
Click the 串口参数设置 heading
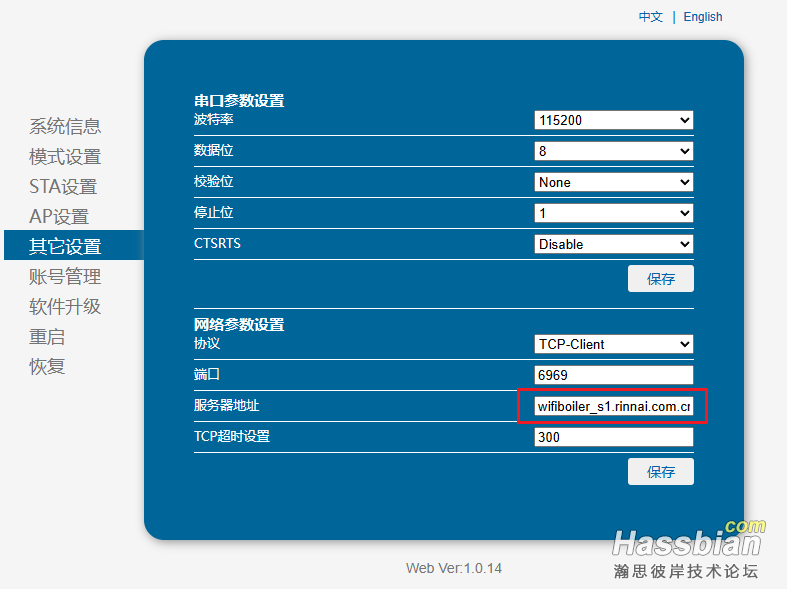(x=239, y=100)
